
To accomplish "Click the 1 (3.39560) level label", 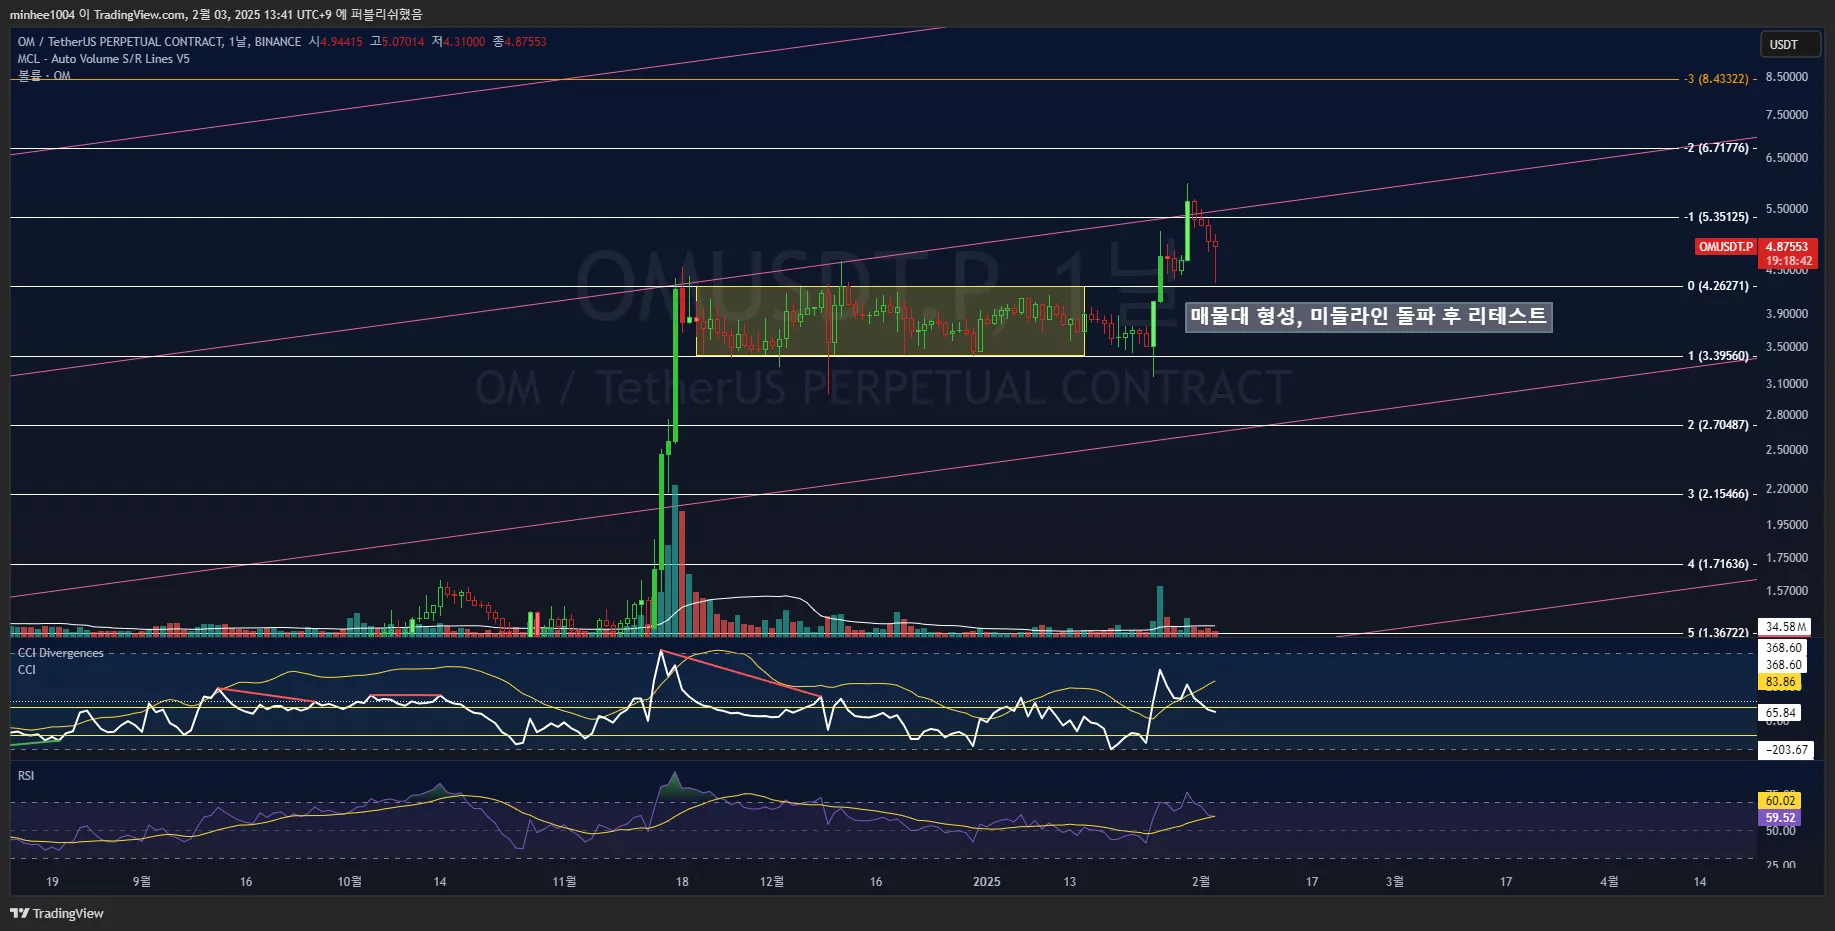I will [1718, 356].
